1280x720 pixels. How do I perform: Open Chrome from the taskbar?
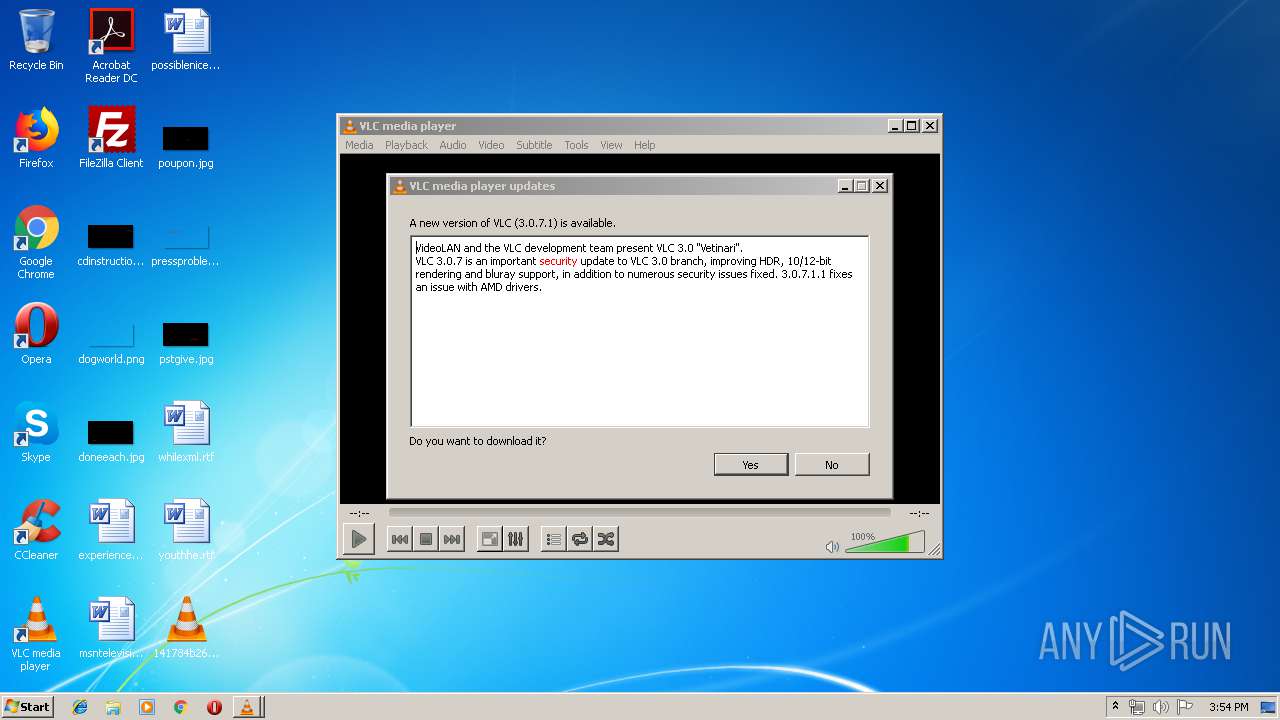pyautogui.click(x=180, y=707)
